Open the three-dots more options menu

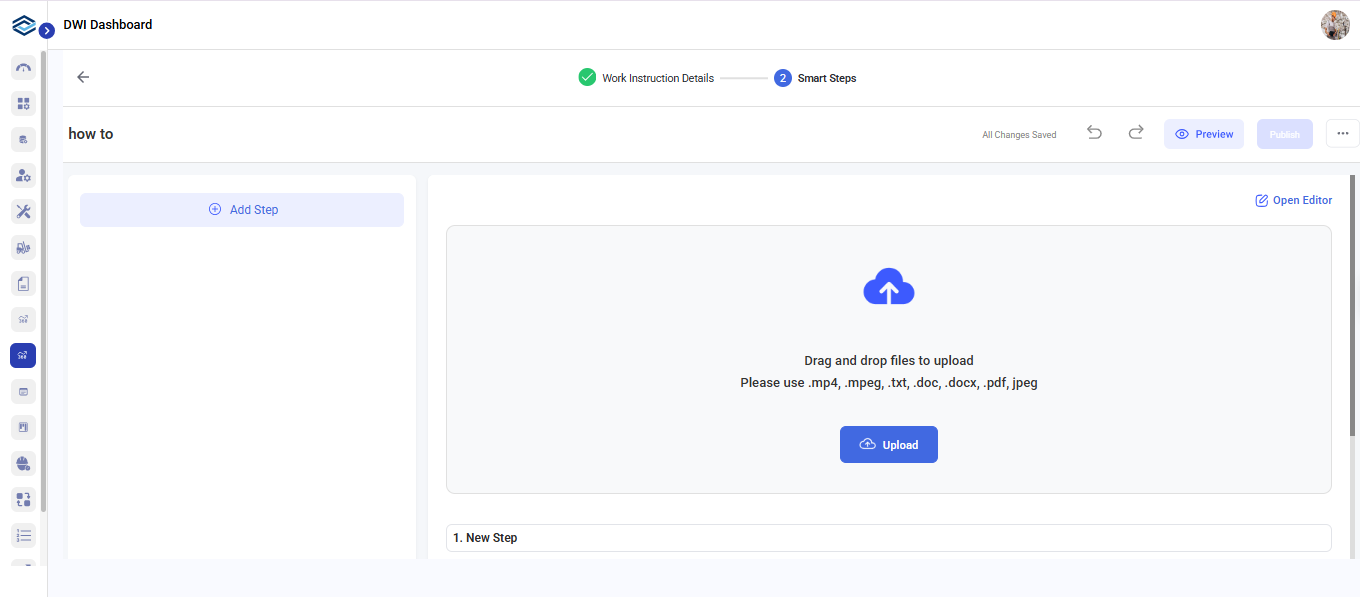coord(1342,133)
